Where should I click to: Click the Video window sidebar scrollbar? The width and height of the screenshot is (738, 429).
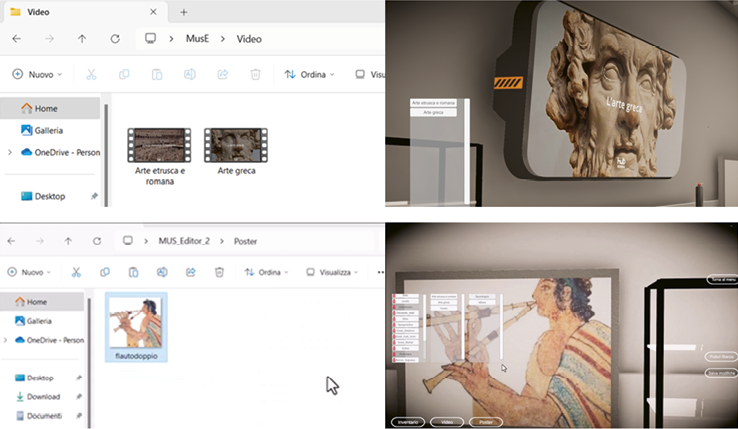click(x=106, y=155)
